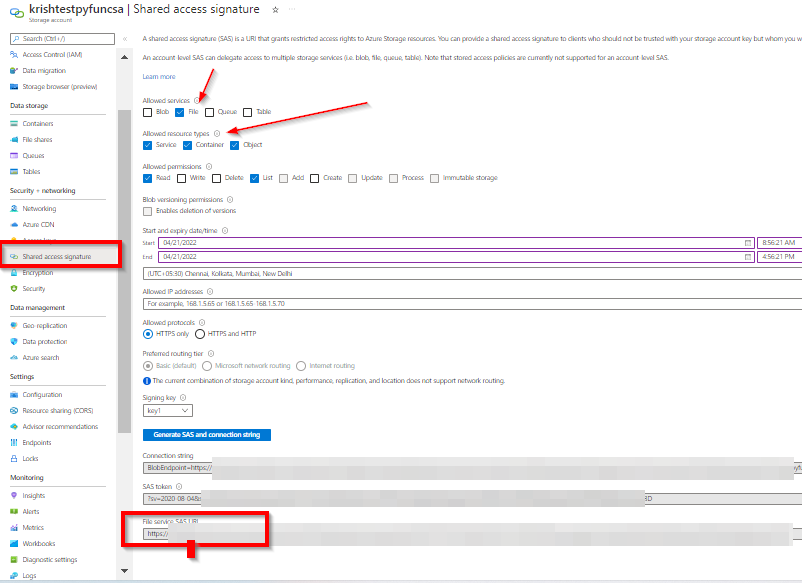Check the Create permission checkbox
The width and height of the screenshot is (802, 583).
coord(315,178)
